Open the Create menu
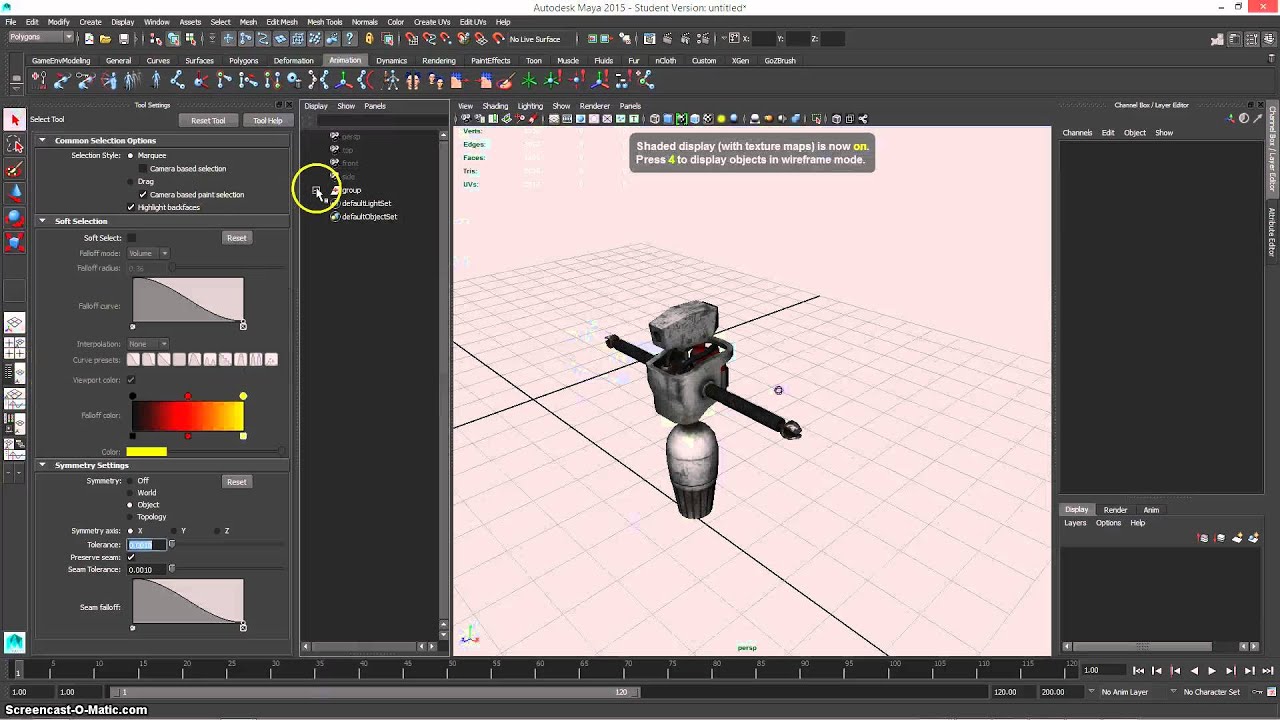The image size is (1280, 720). click(x=90, y=22)
